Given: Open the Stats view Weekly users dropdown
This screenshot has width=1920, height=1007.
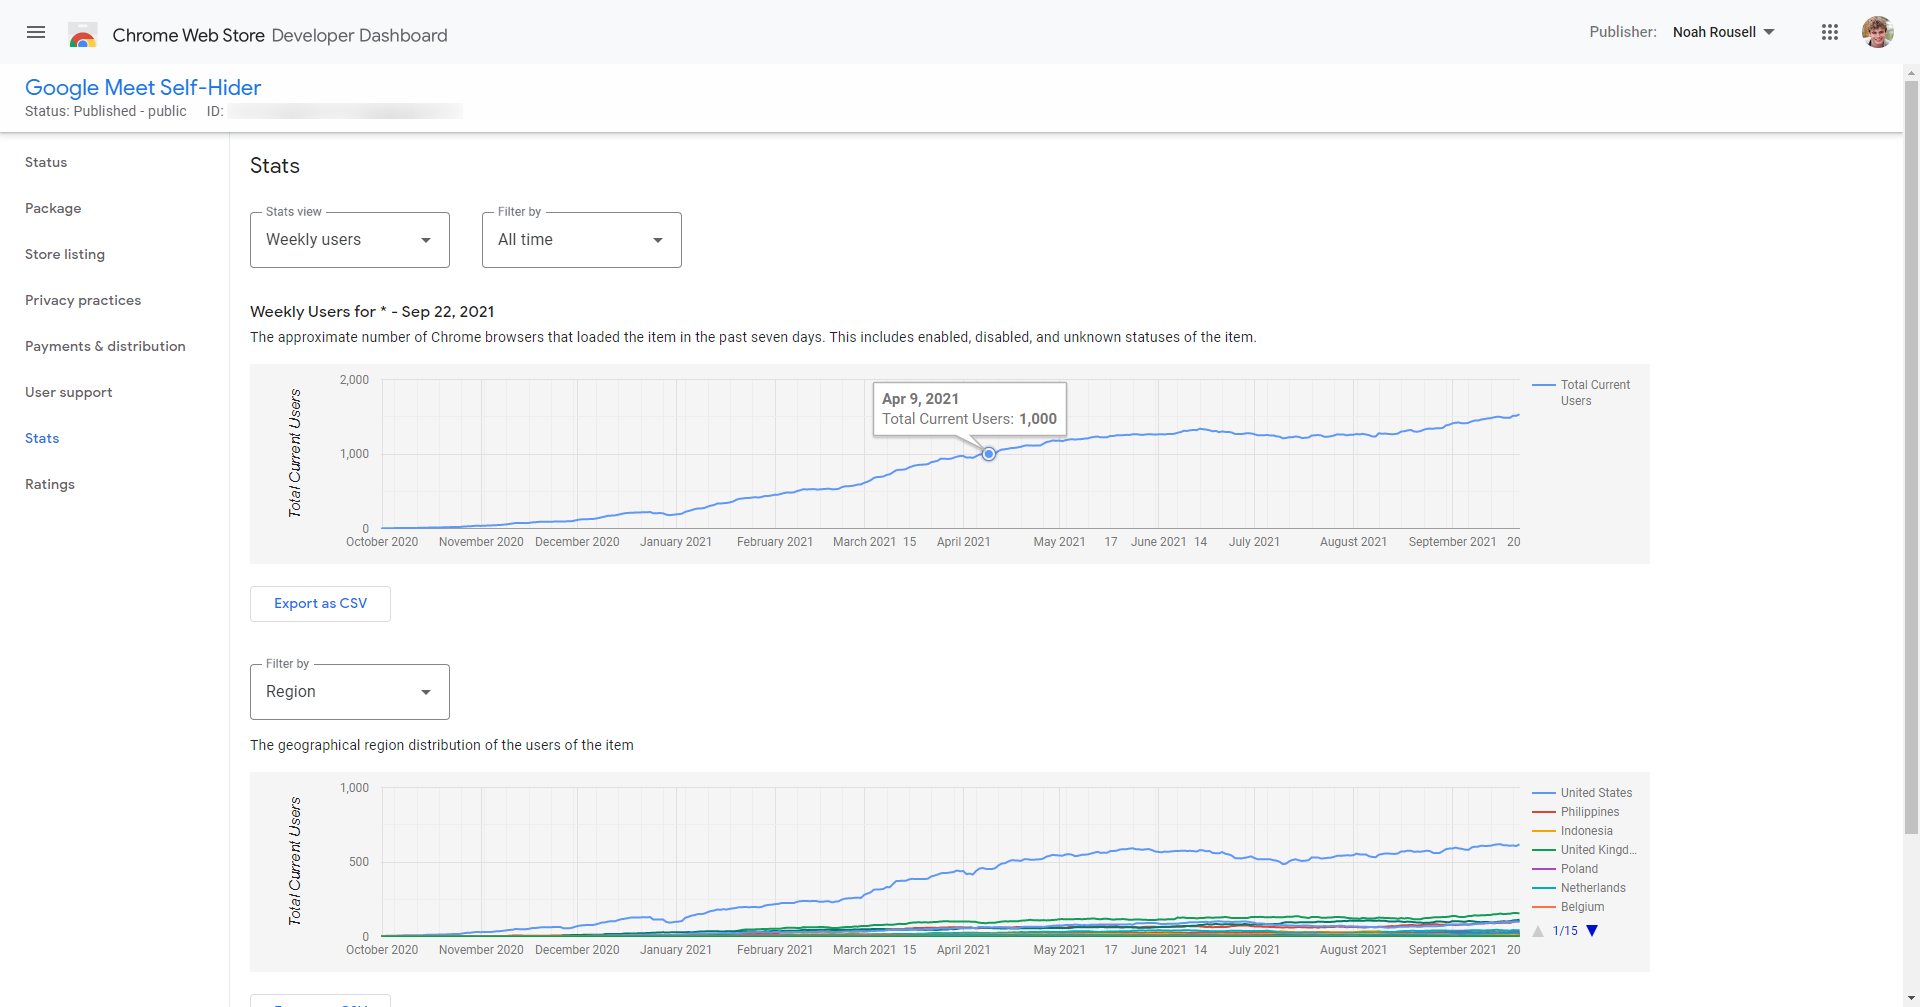Looking at the screenshot, I should (350, 240).
